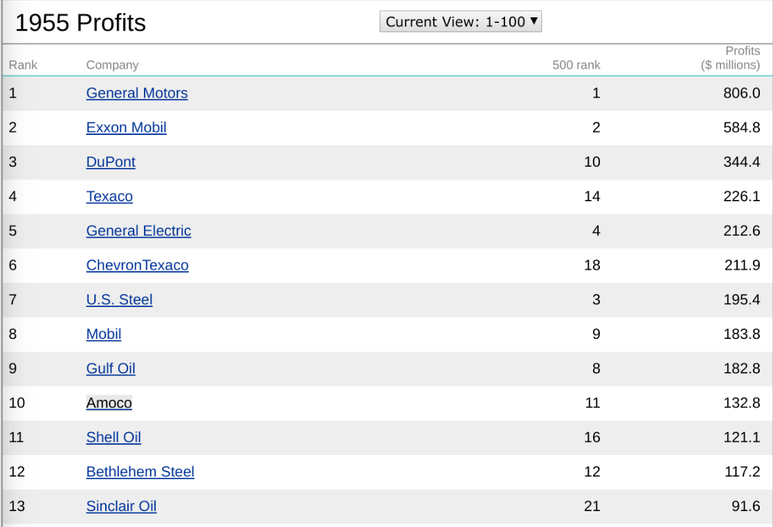Follow the DuPont link
Viewport: 773px width, 527px height.
[x=111, y=162]
